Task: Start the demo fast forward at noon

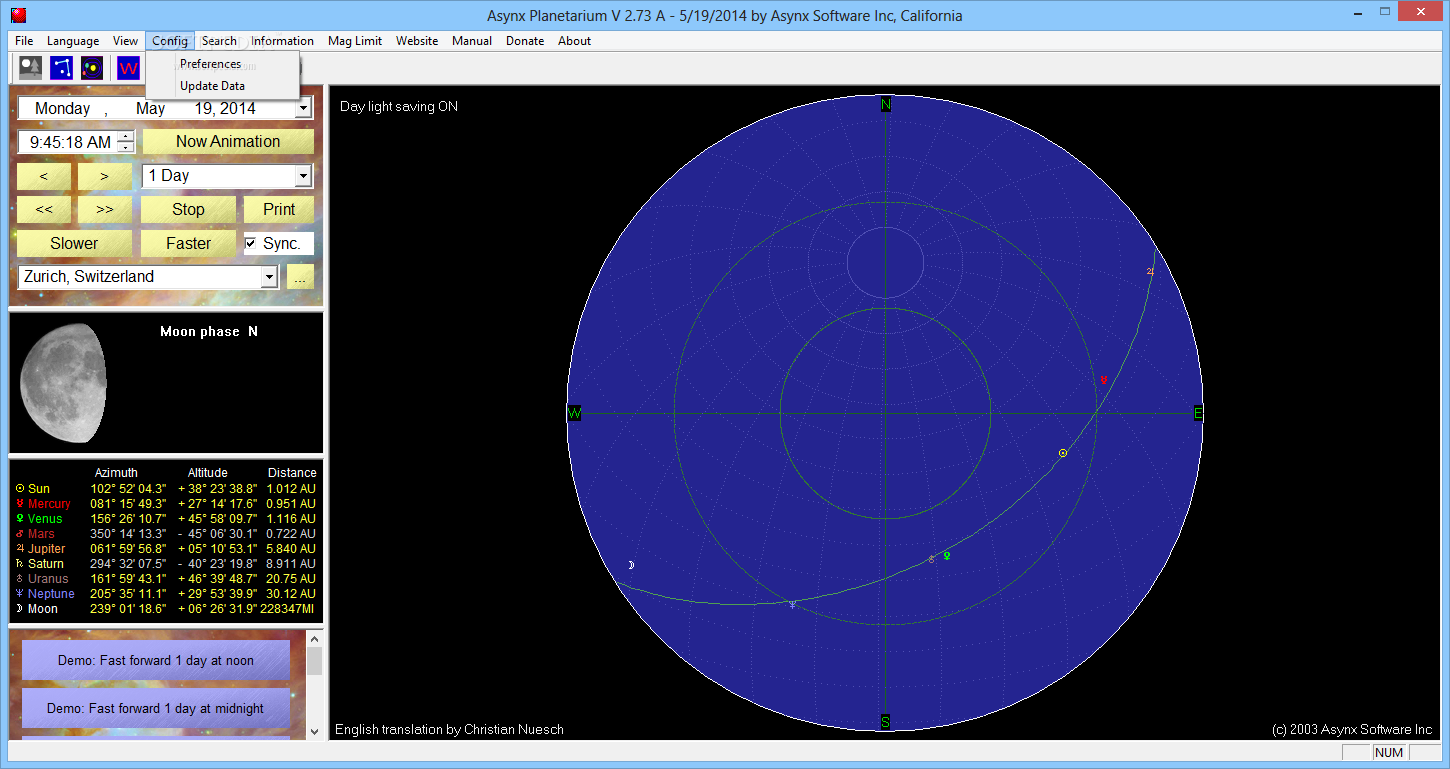Action: (156, 661)
